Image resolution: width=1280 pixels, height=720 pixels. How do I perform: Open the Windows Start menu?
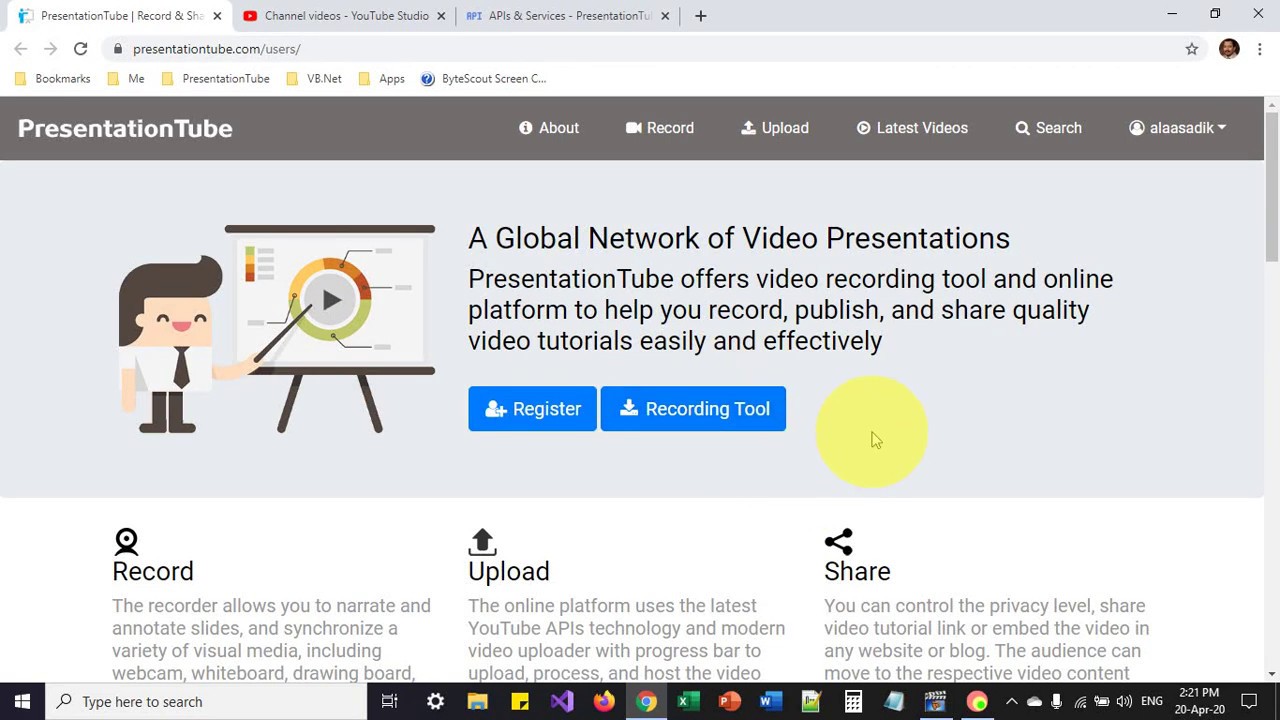point(22,702)
